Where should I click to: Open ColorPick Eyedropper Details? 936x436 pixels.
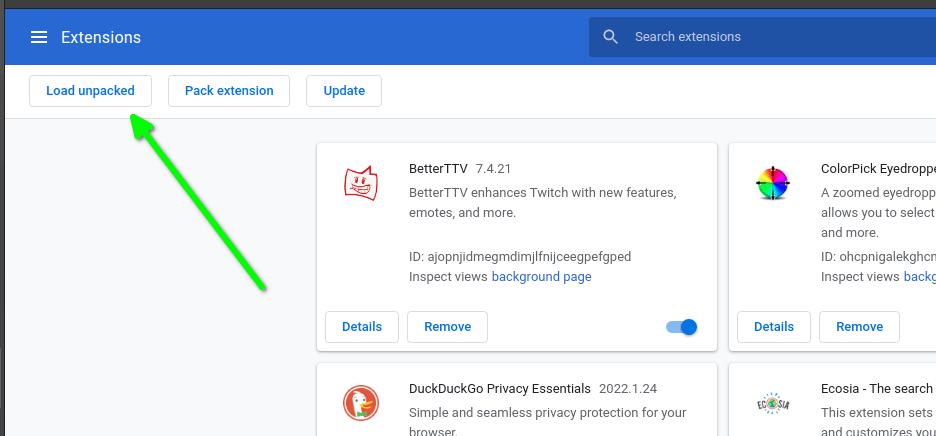pos(774,327)
